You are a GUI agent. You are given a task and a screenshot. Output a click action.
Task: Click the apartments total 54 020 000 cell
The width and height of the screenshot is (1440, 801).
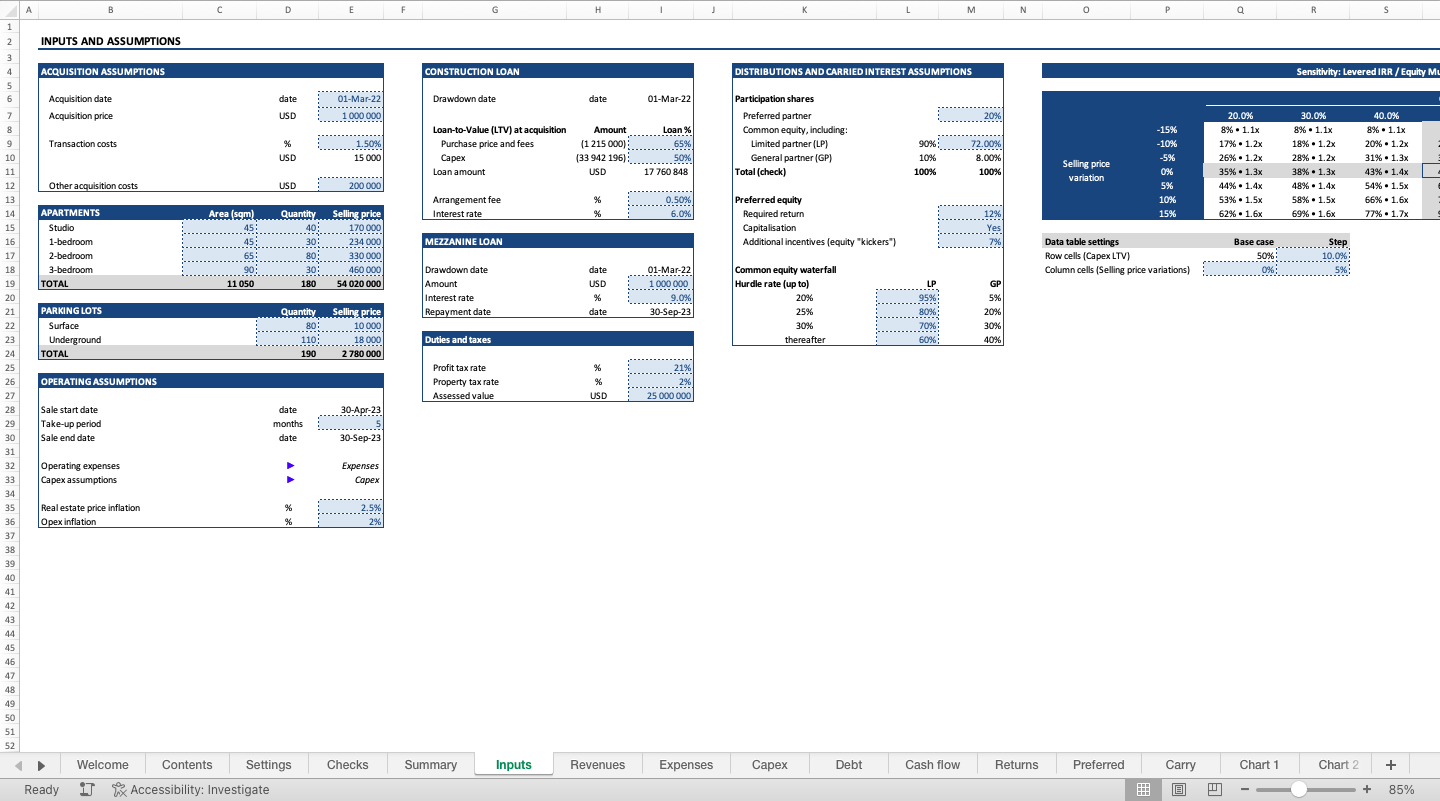tap(351, 284)
